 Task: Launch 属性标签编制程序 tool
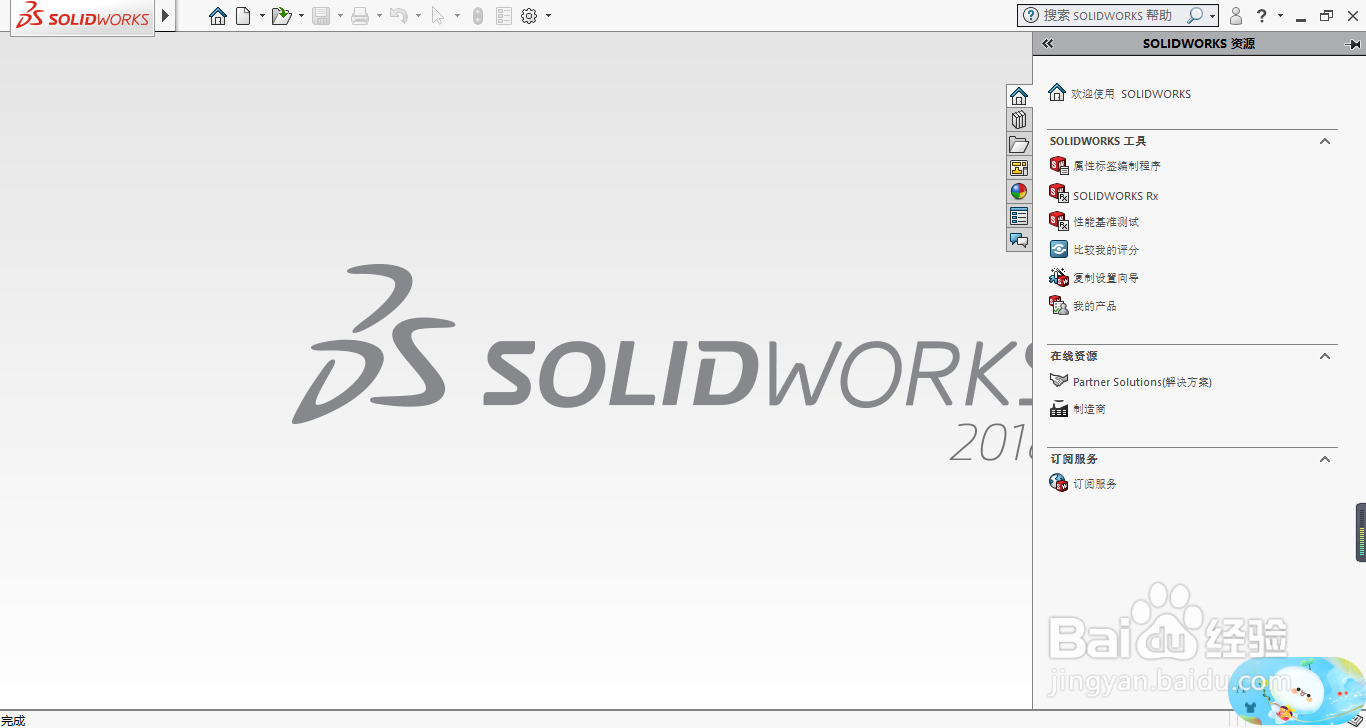(x=1105, y=166)
